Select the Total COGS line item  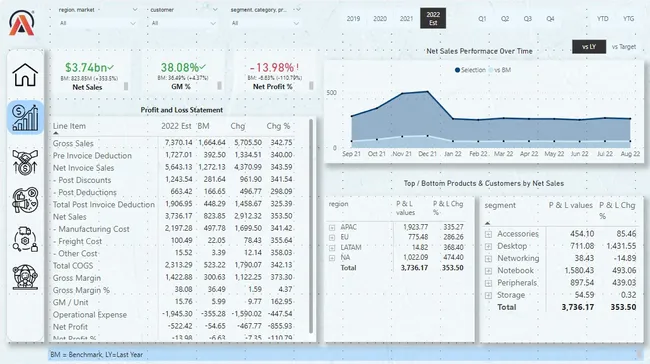point(73,266)
